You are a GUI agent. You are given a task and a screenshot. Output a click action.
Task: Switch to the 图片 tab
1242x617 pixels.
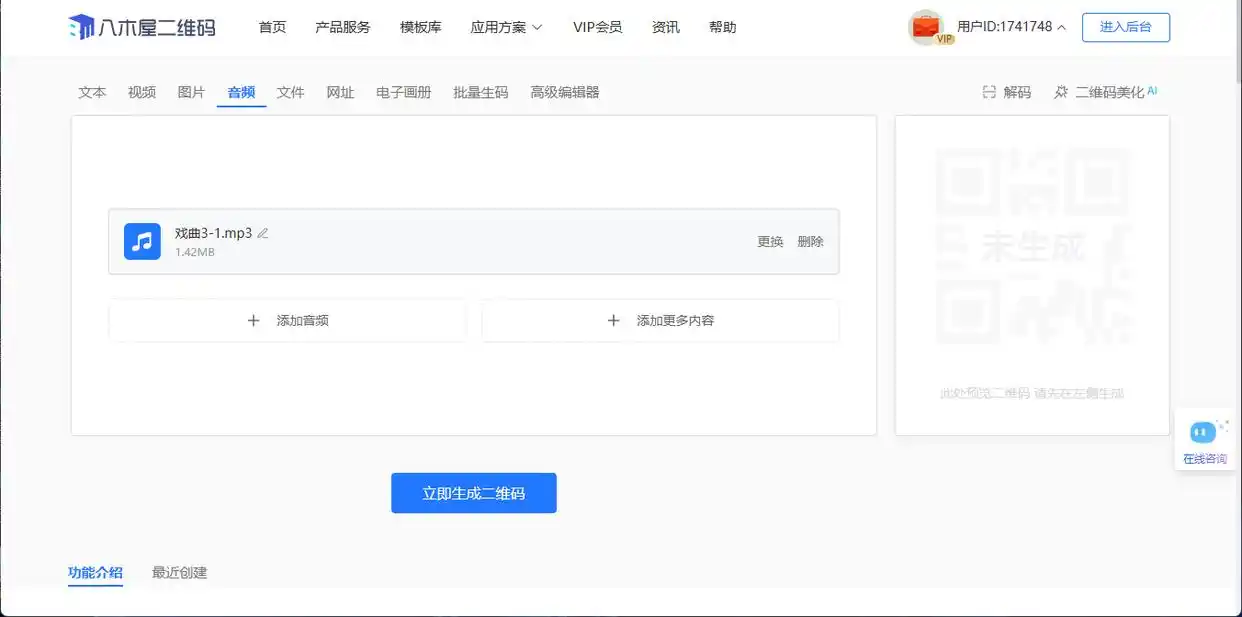click(x=191, y=92)
